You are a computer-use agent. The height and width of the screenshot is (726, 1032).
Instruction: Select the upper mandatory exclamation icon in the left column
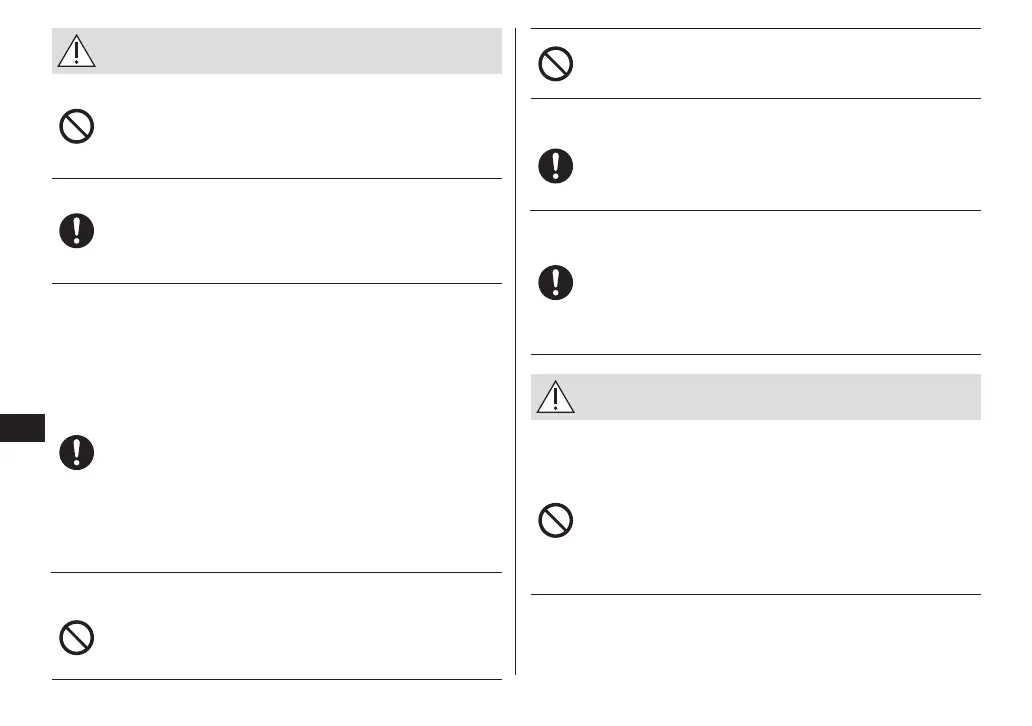pos(77,231)
